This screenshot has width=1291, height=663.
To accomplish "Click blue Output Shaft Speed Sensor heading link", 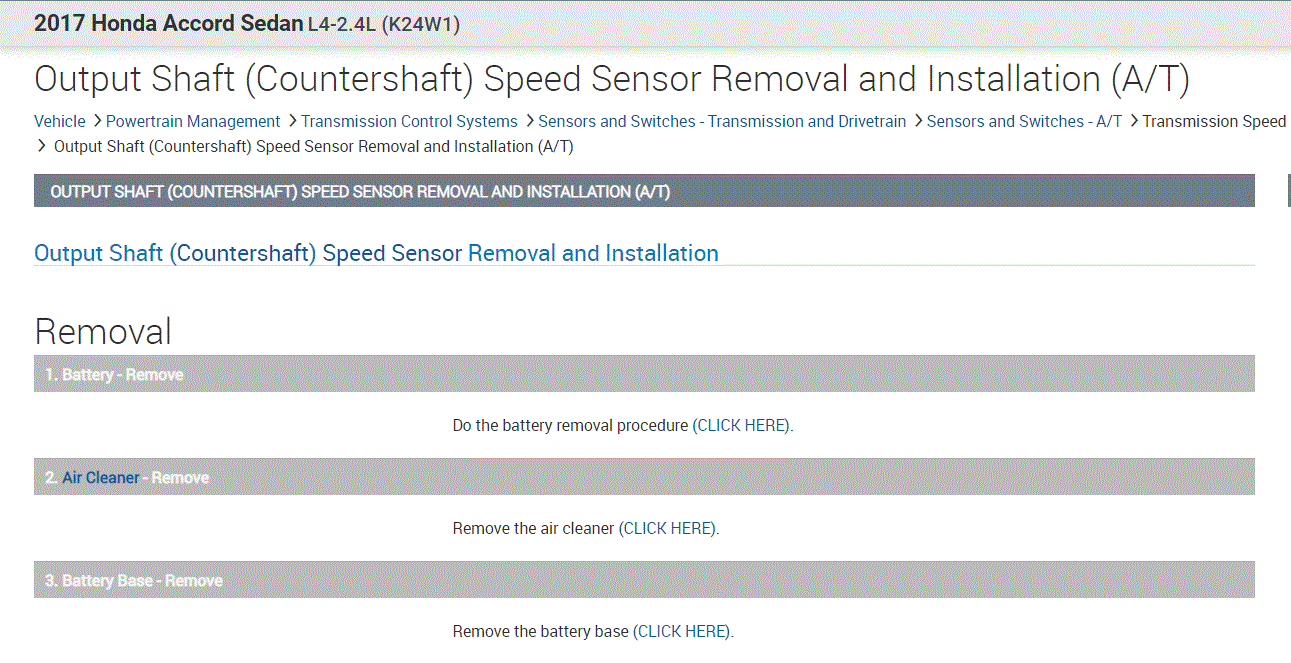I will click(376, 253).
